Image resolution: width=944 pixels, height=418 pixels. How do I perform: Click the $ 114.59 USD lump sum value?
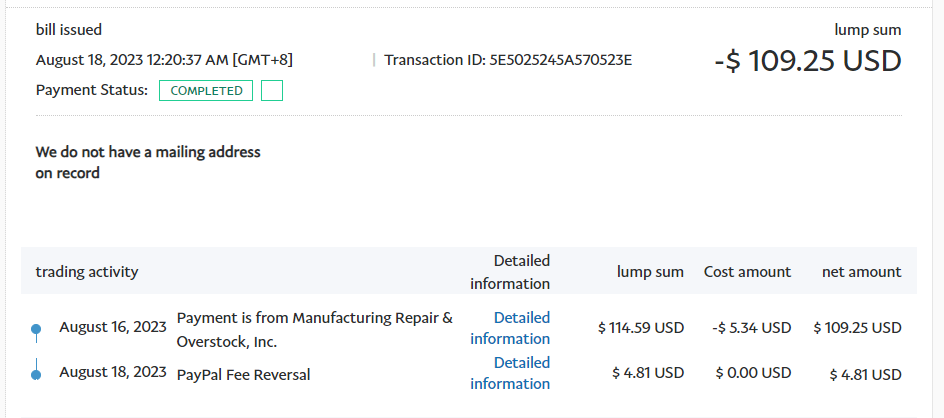(x=641, y=328)
